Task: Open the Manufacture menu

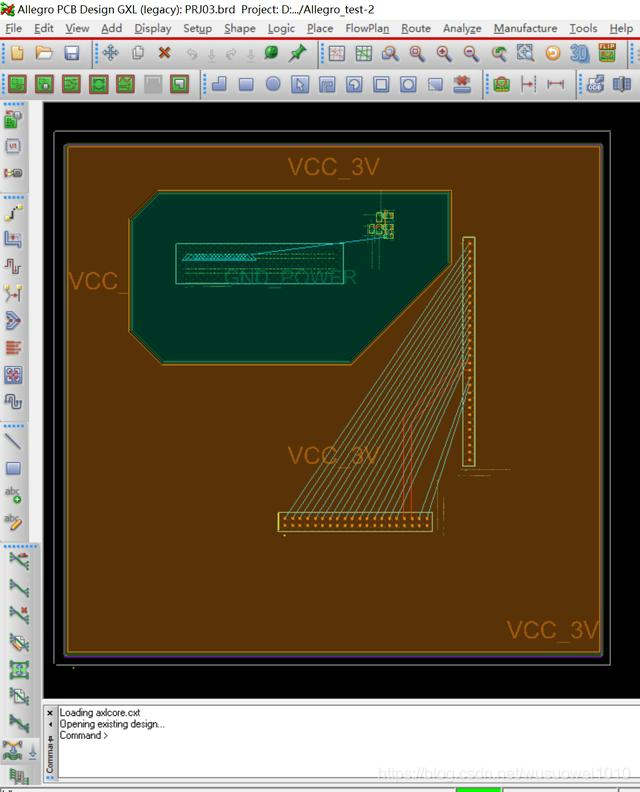Action: (x=525, y=28)
